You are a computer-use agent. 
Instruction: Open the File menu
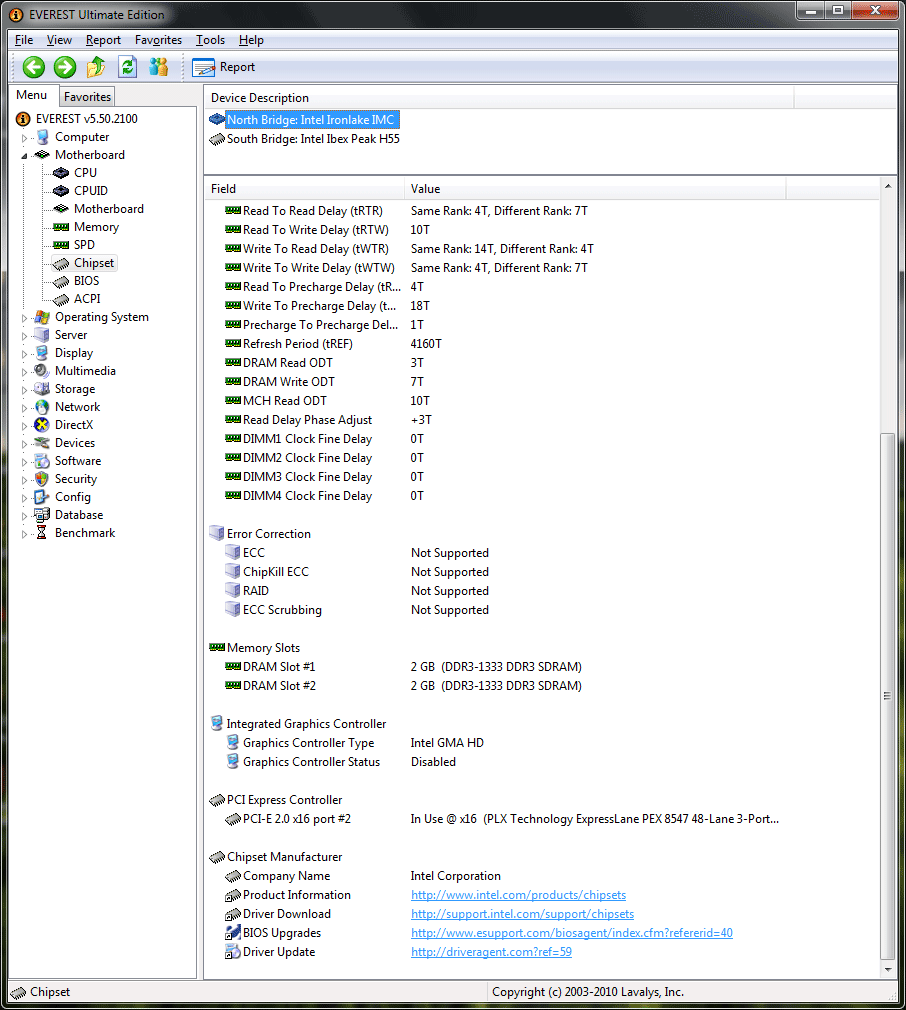(24, 40)
